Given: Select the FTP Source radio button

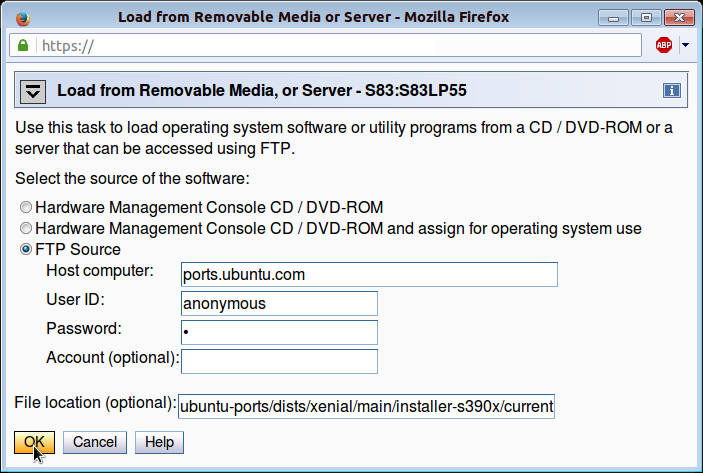Looking at the screenshot, I should tap(26, 250).
